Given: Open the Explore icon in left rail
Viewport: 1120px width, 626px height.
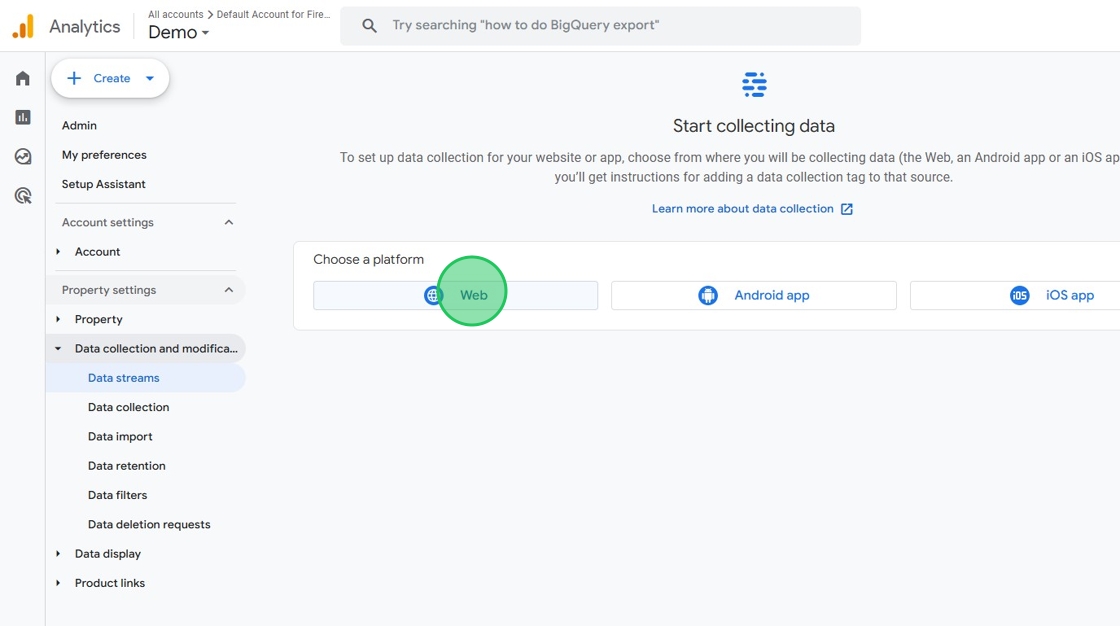Looking at the screenshot, I should pos(23,156).
